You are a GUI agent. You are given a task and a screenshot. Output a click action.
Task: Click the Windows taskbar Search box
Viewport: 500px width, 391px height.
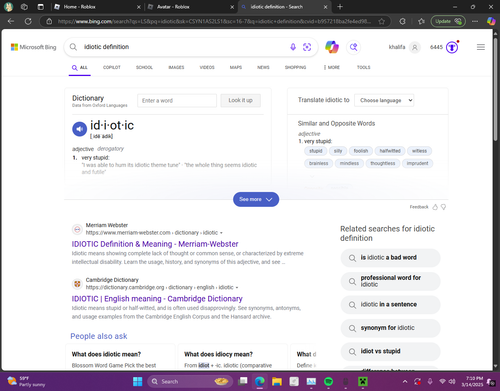[x=190, y=381]
